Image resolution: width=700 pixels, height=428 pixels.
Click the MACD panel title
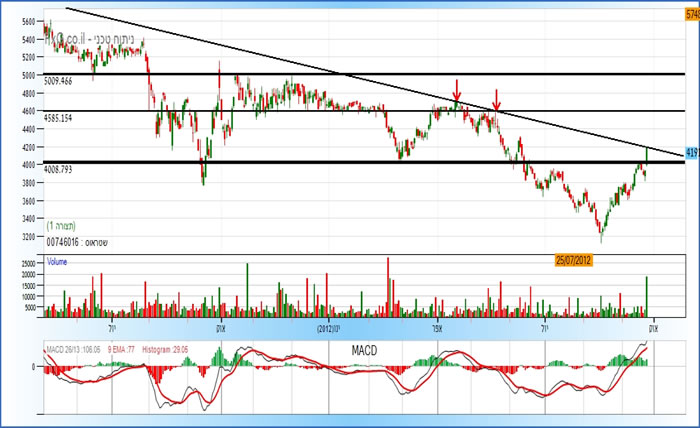pos(364,352)
